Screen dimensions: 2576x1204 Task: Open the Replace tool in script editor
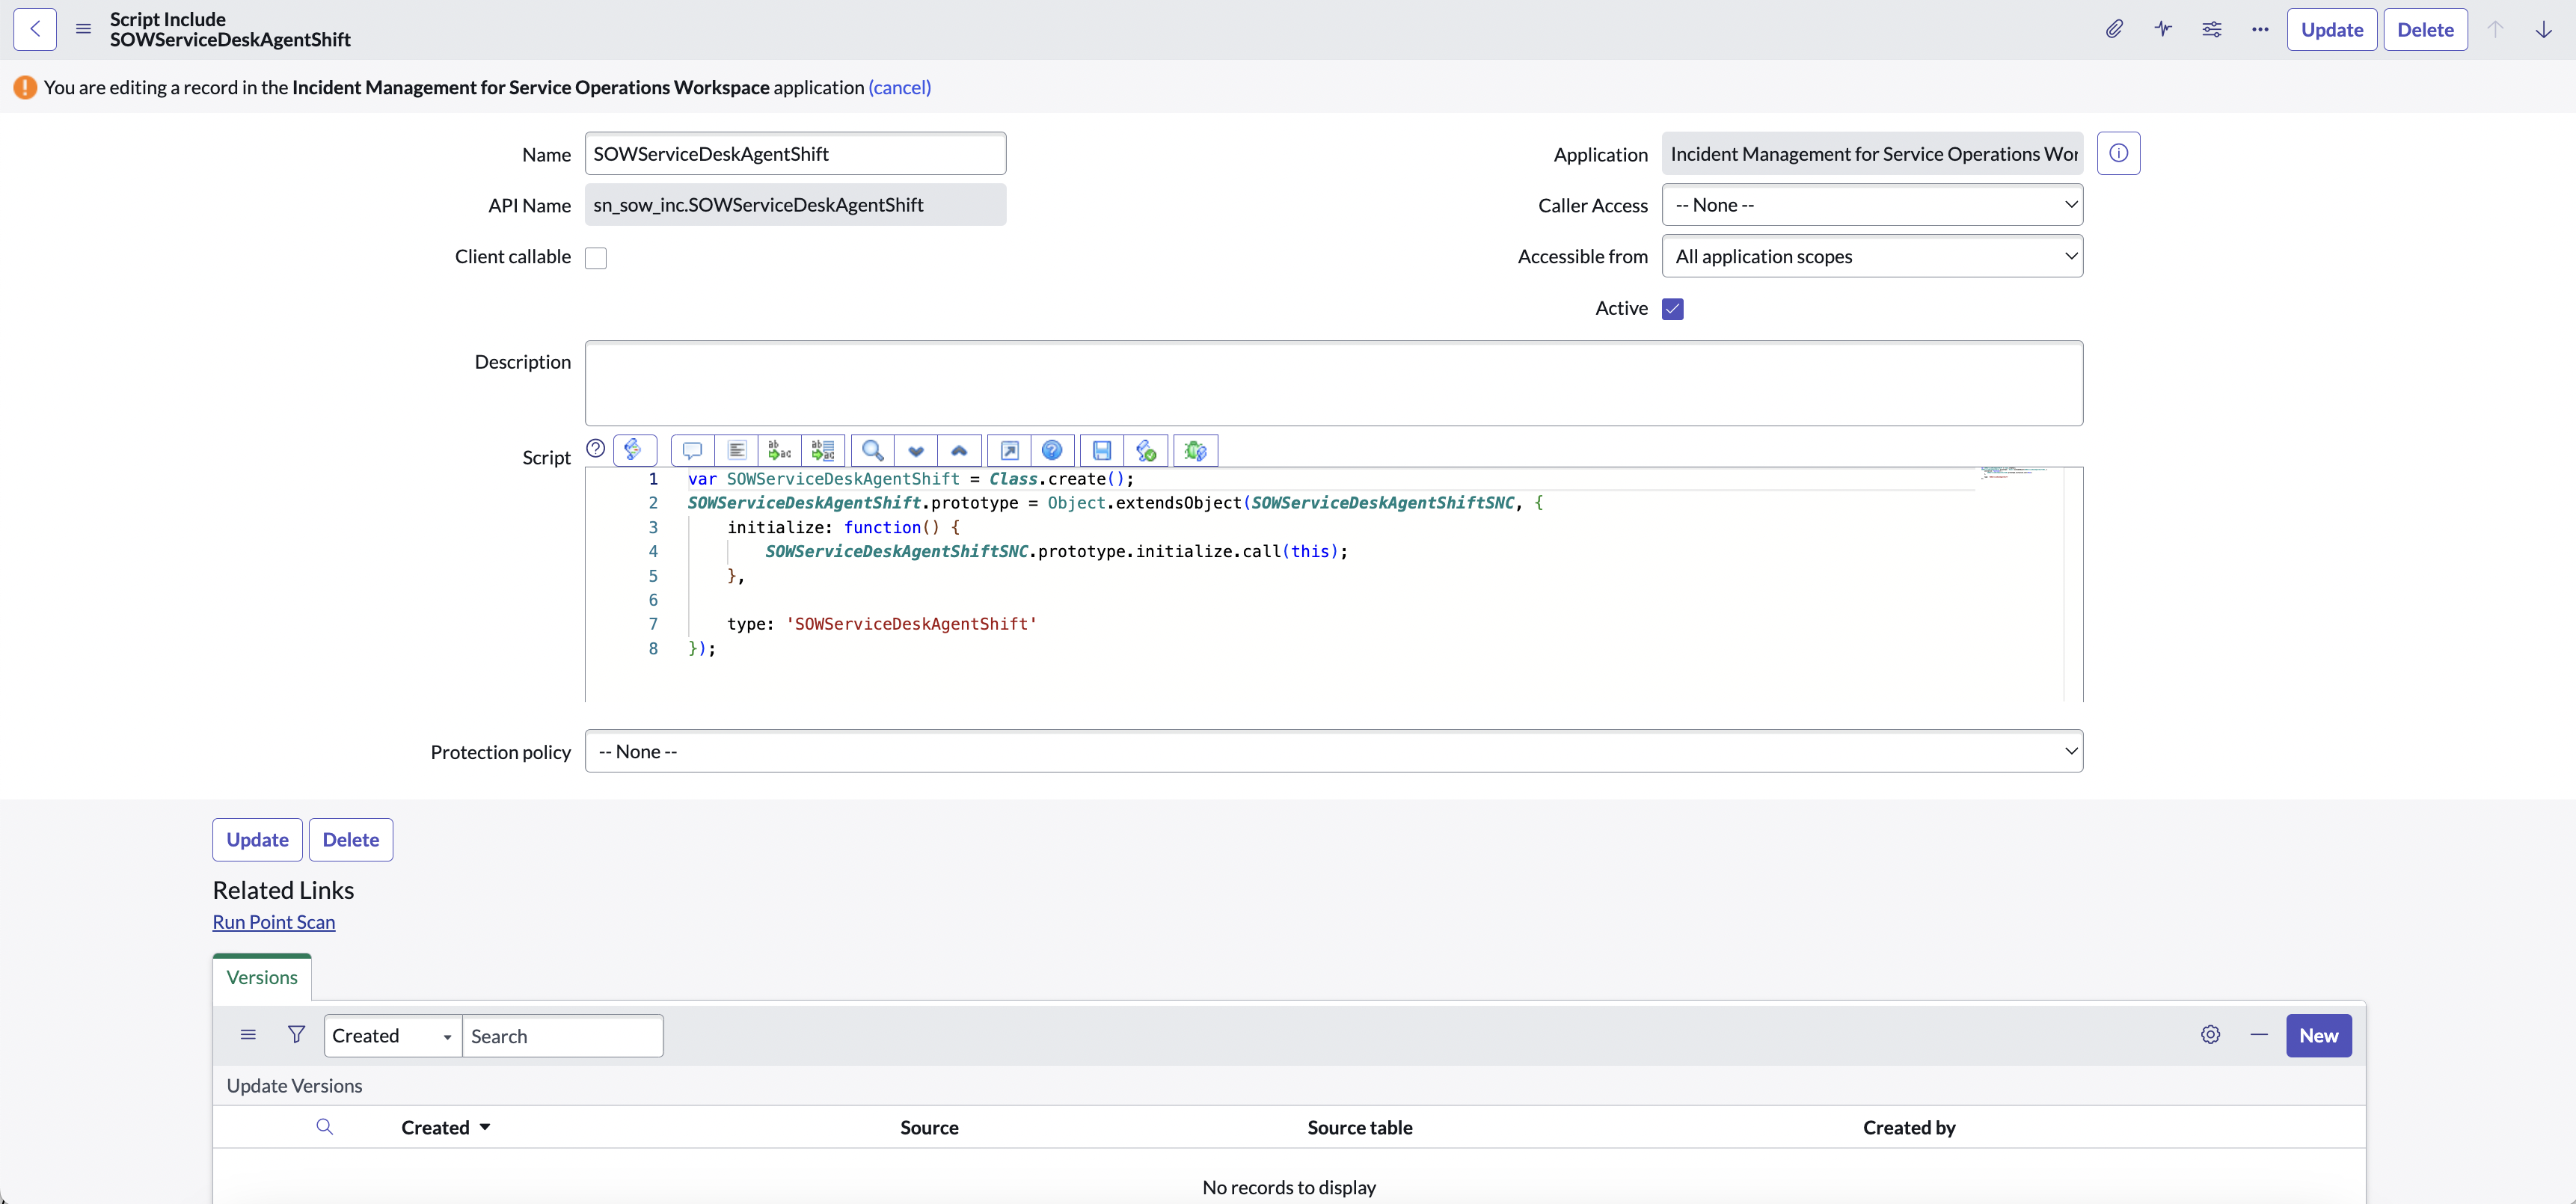pyautogui.click(x=780, y=450)
